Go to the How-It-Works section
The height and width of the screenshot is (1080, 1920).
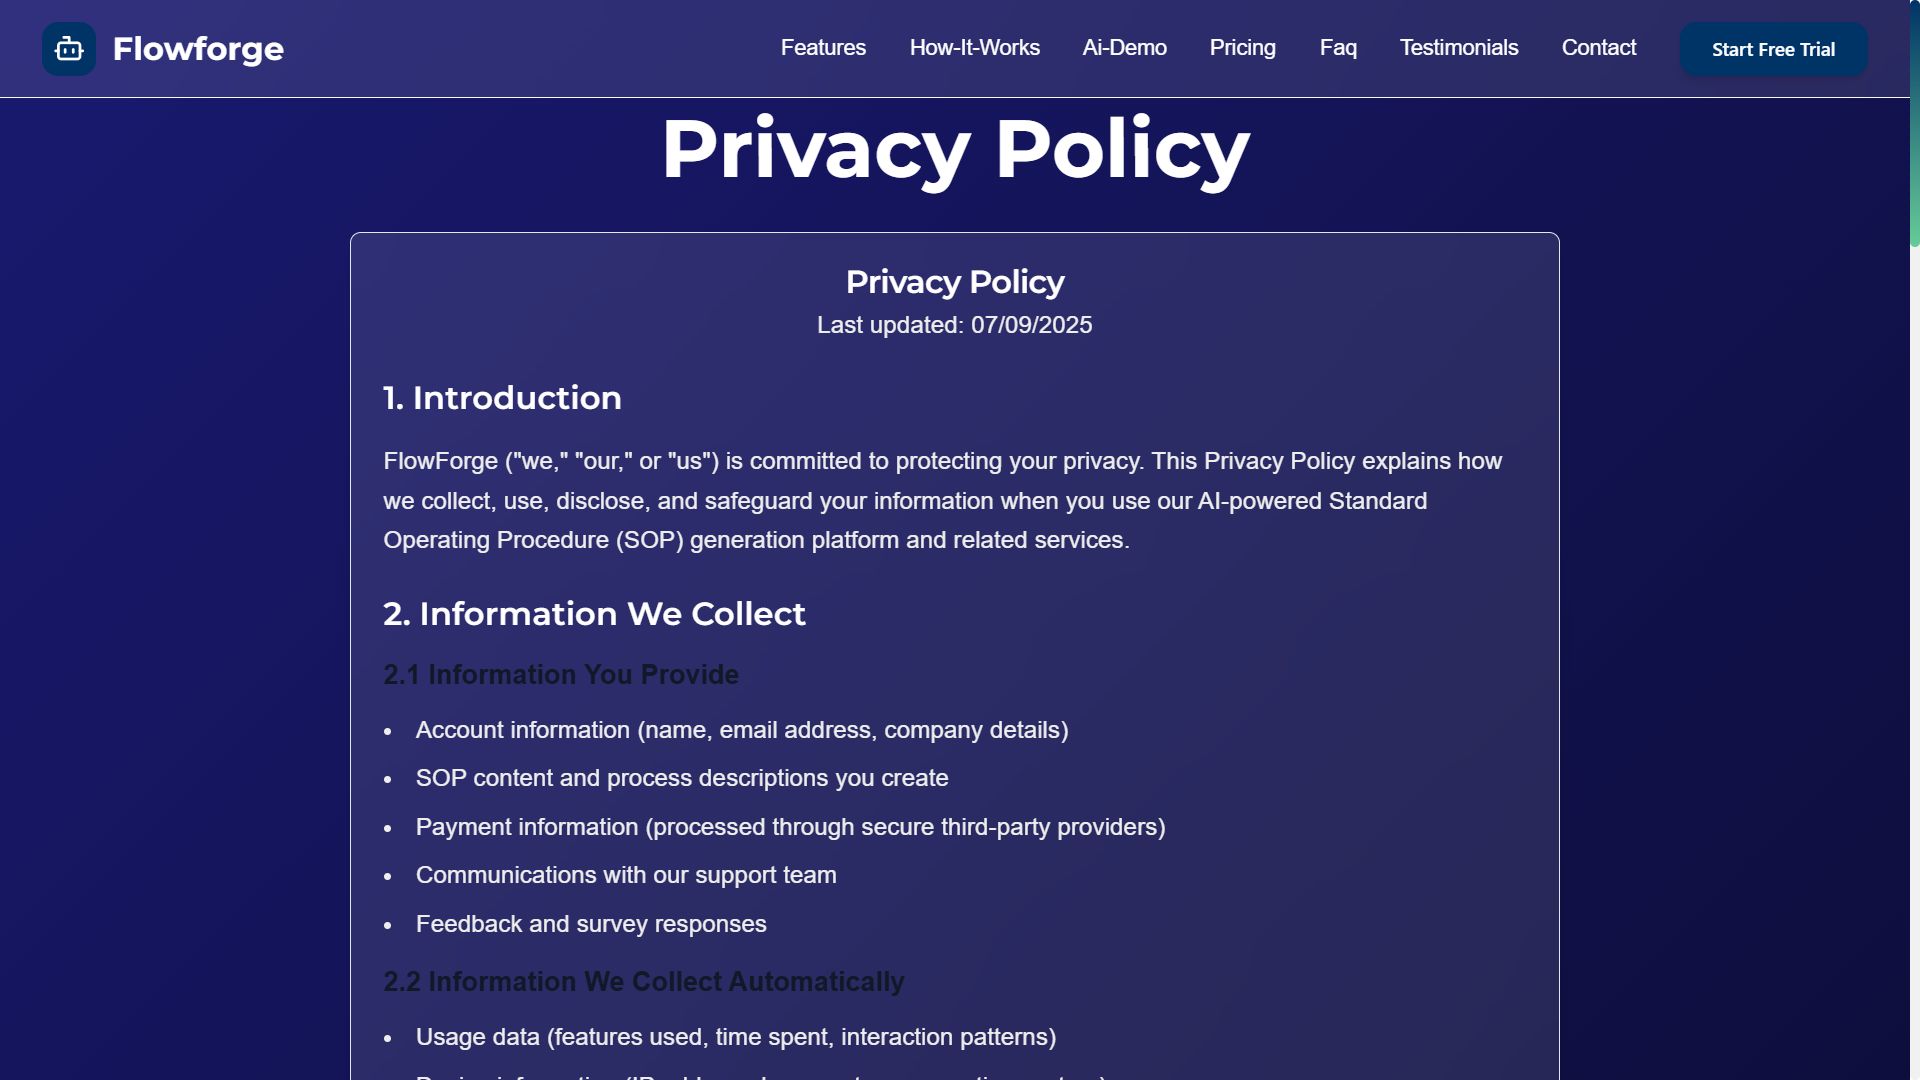[x=974, y=48]
